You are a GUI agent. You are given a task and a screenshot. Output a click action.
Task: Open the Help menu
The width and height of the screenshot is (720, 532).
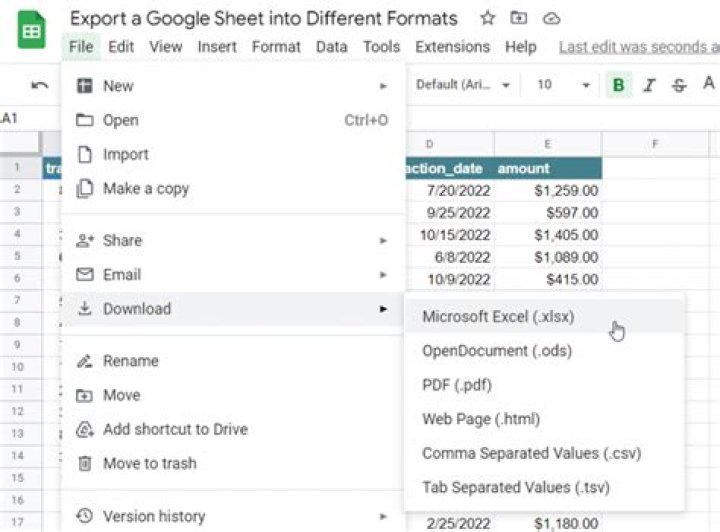coord(521,47)
